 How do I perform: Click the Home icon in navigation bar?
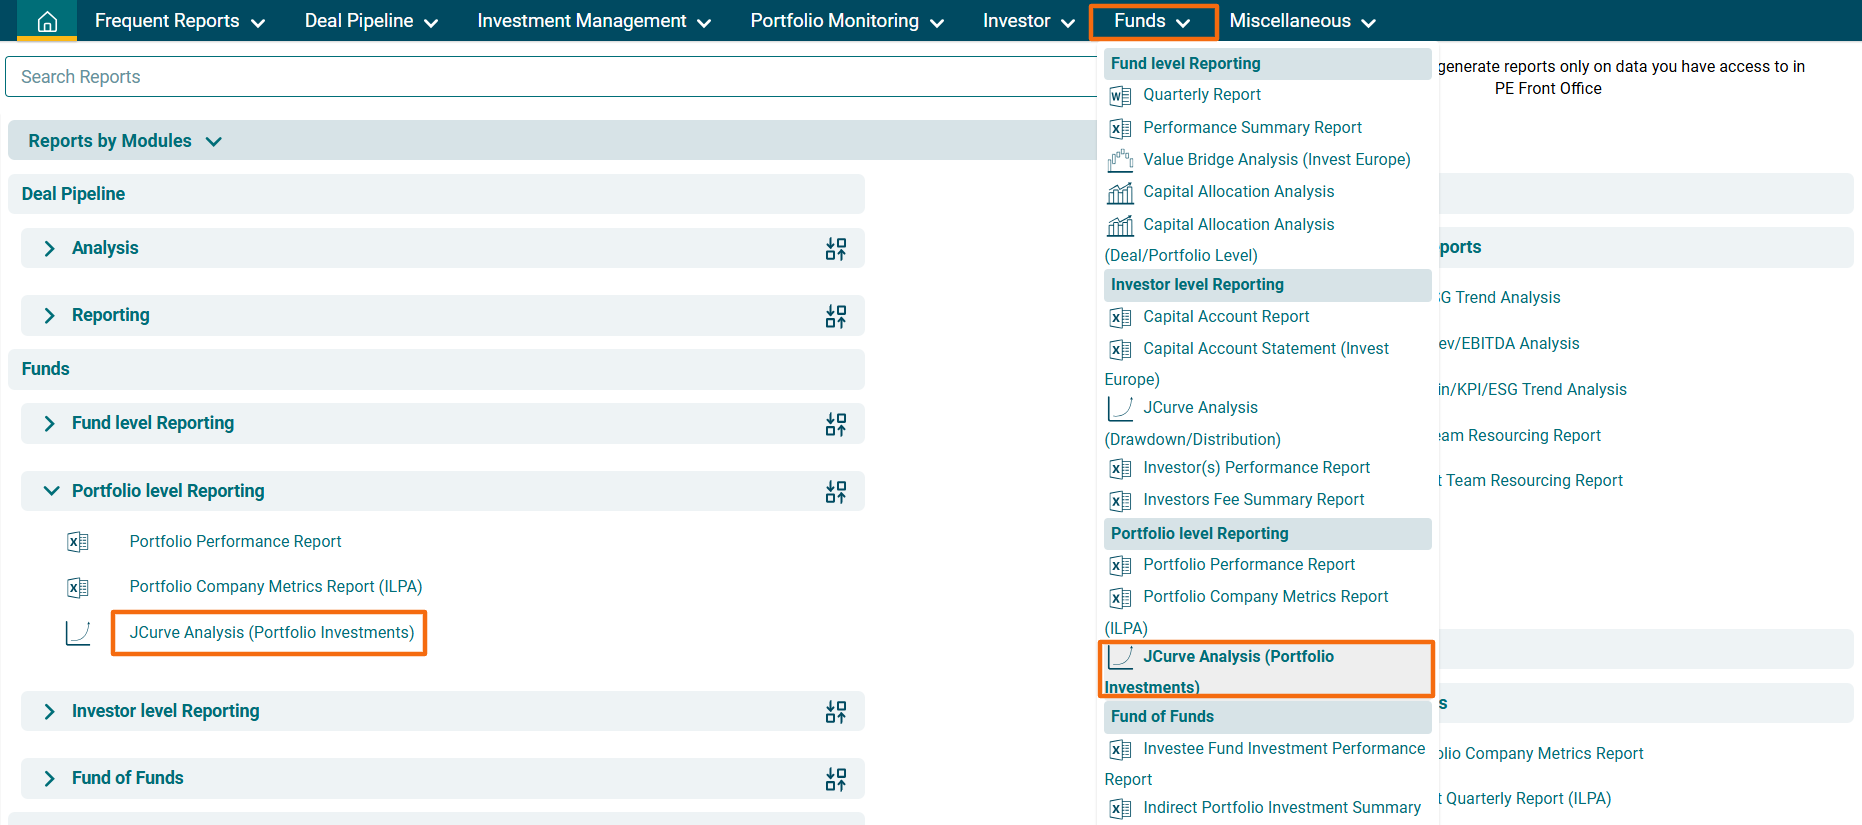tap(47, 21)
